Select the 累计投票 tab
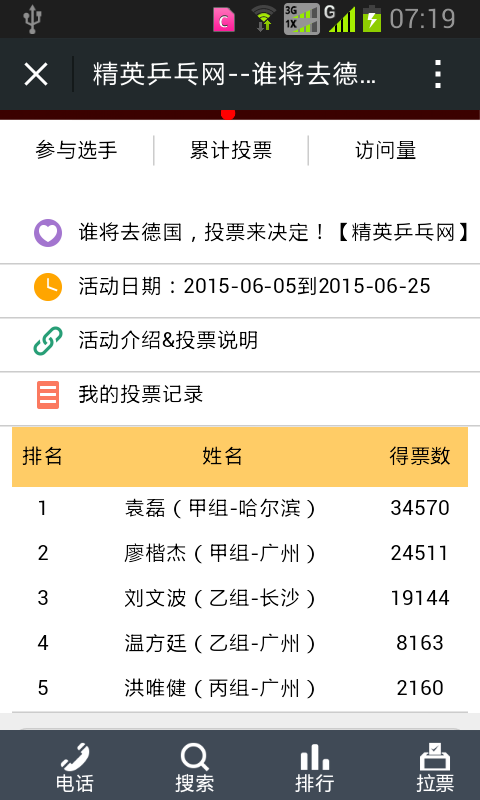This screenshot has height=800, width=480. coord(231,151)
